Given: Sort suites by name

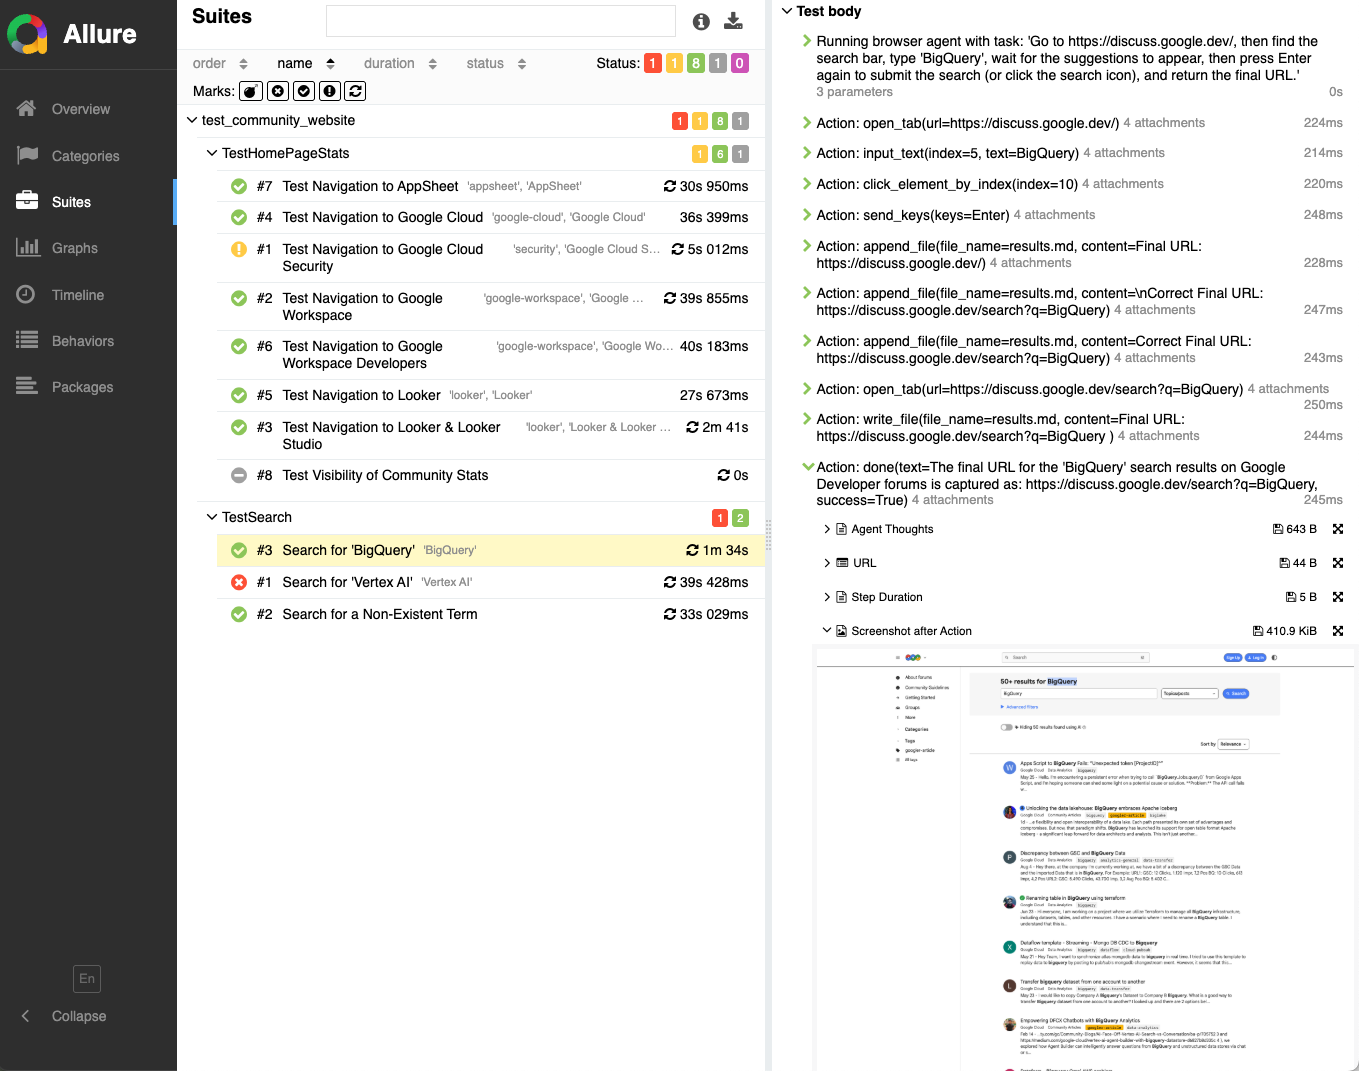Looking at the screenshot, I should pyautogui.click(x=306, y=63).
